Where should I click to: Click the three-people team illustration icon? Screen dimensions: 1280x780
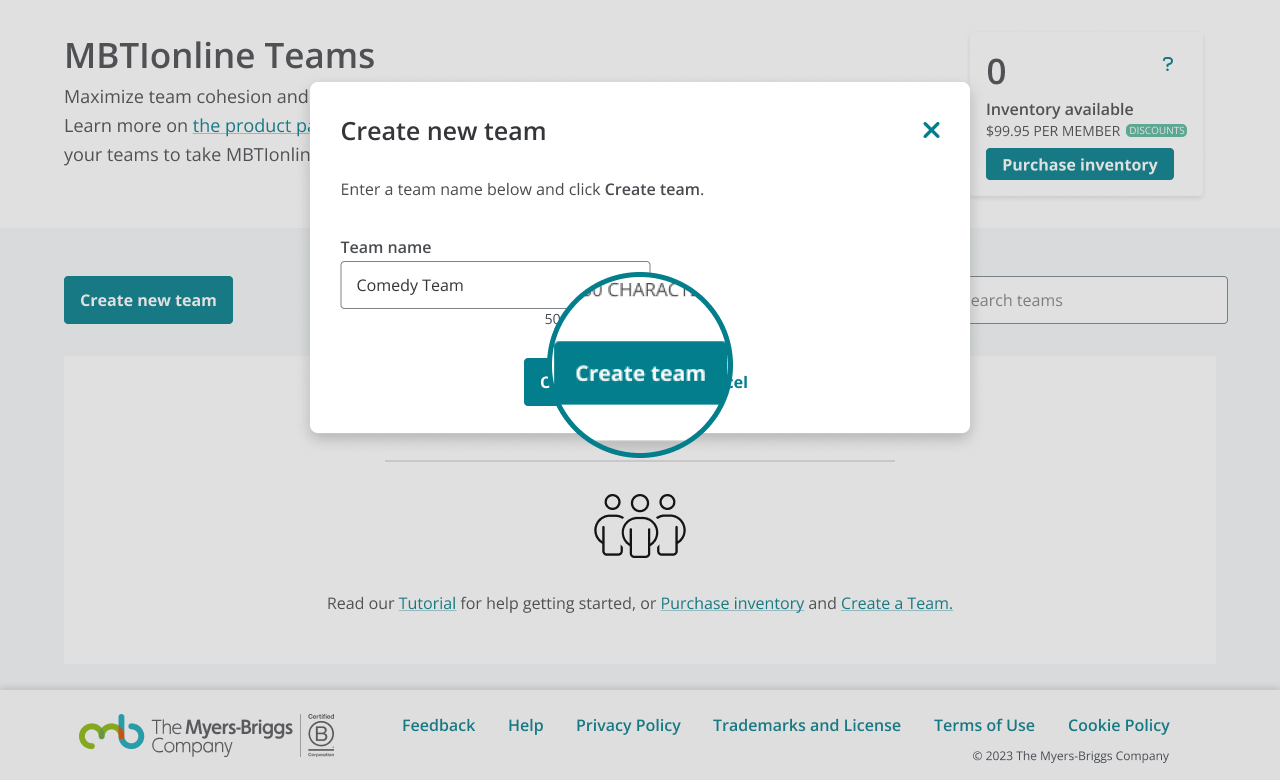coord(640,525)
